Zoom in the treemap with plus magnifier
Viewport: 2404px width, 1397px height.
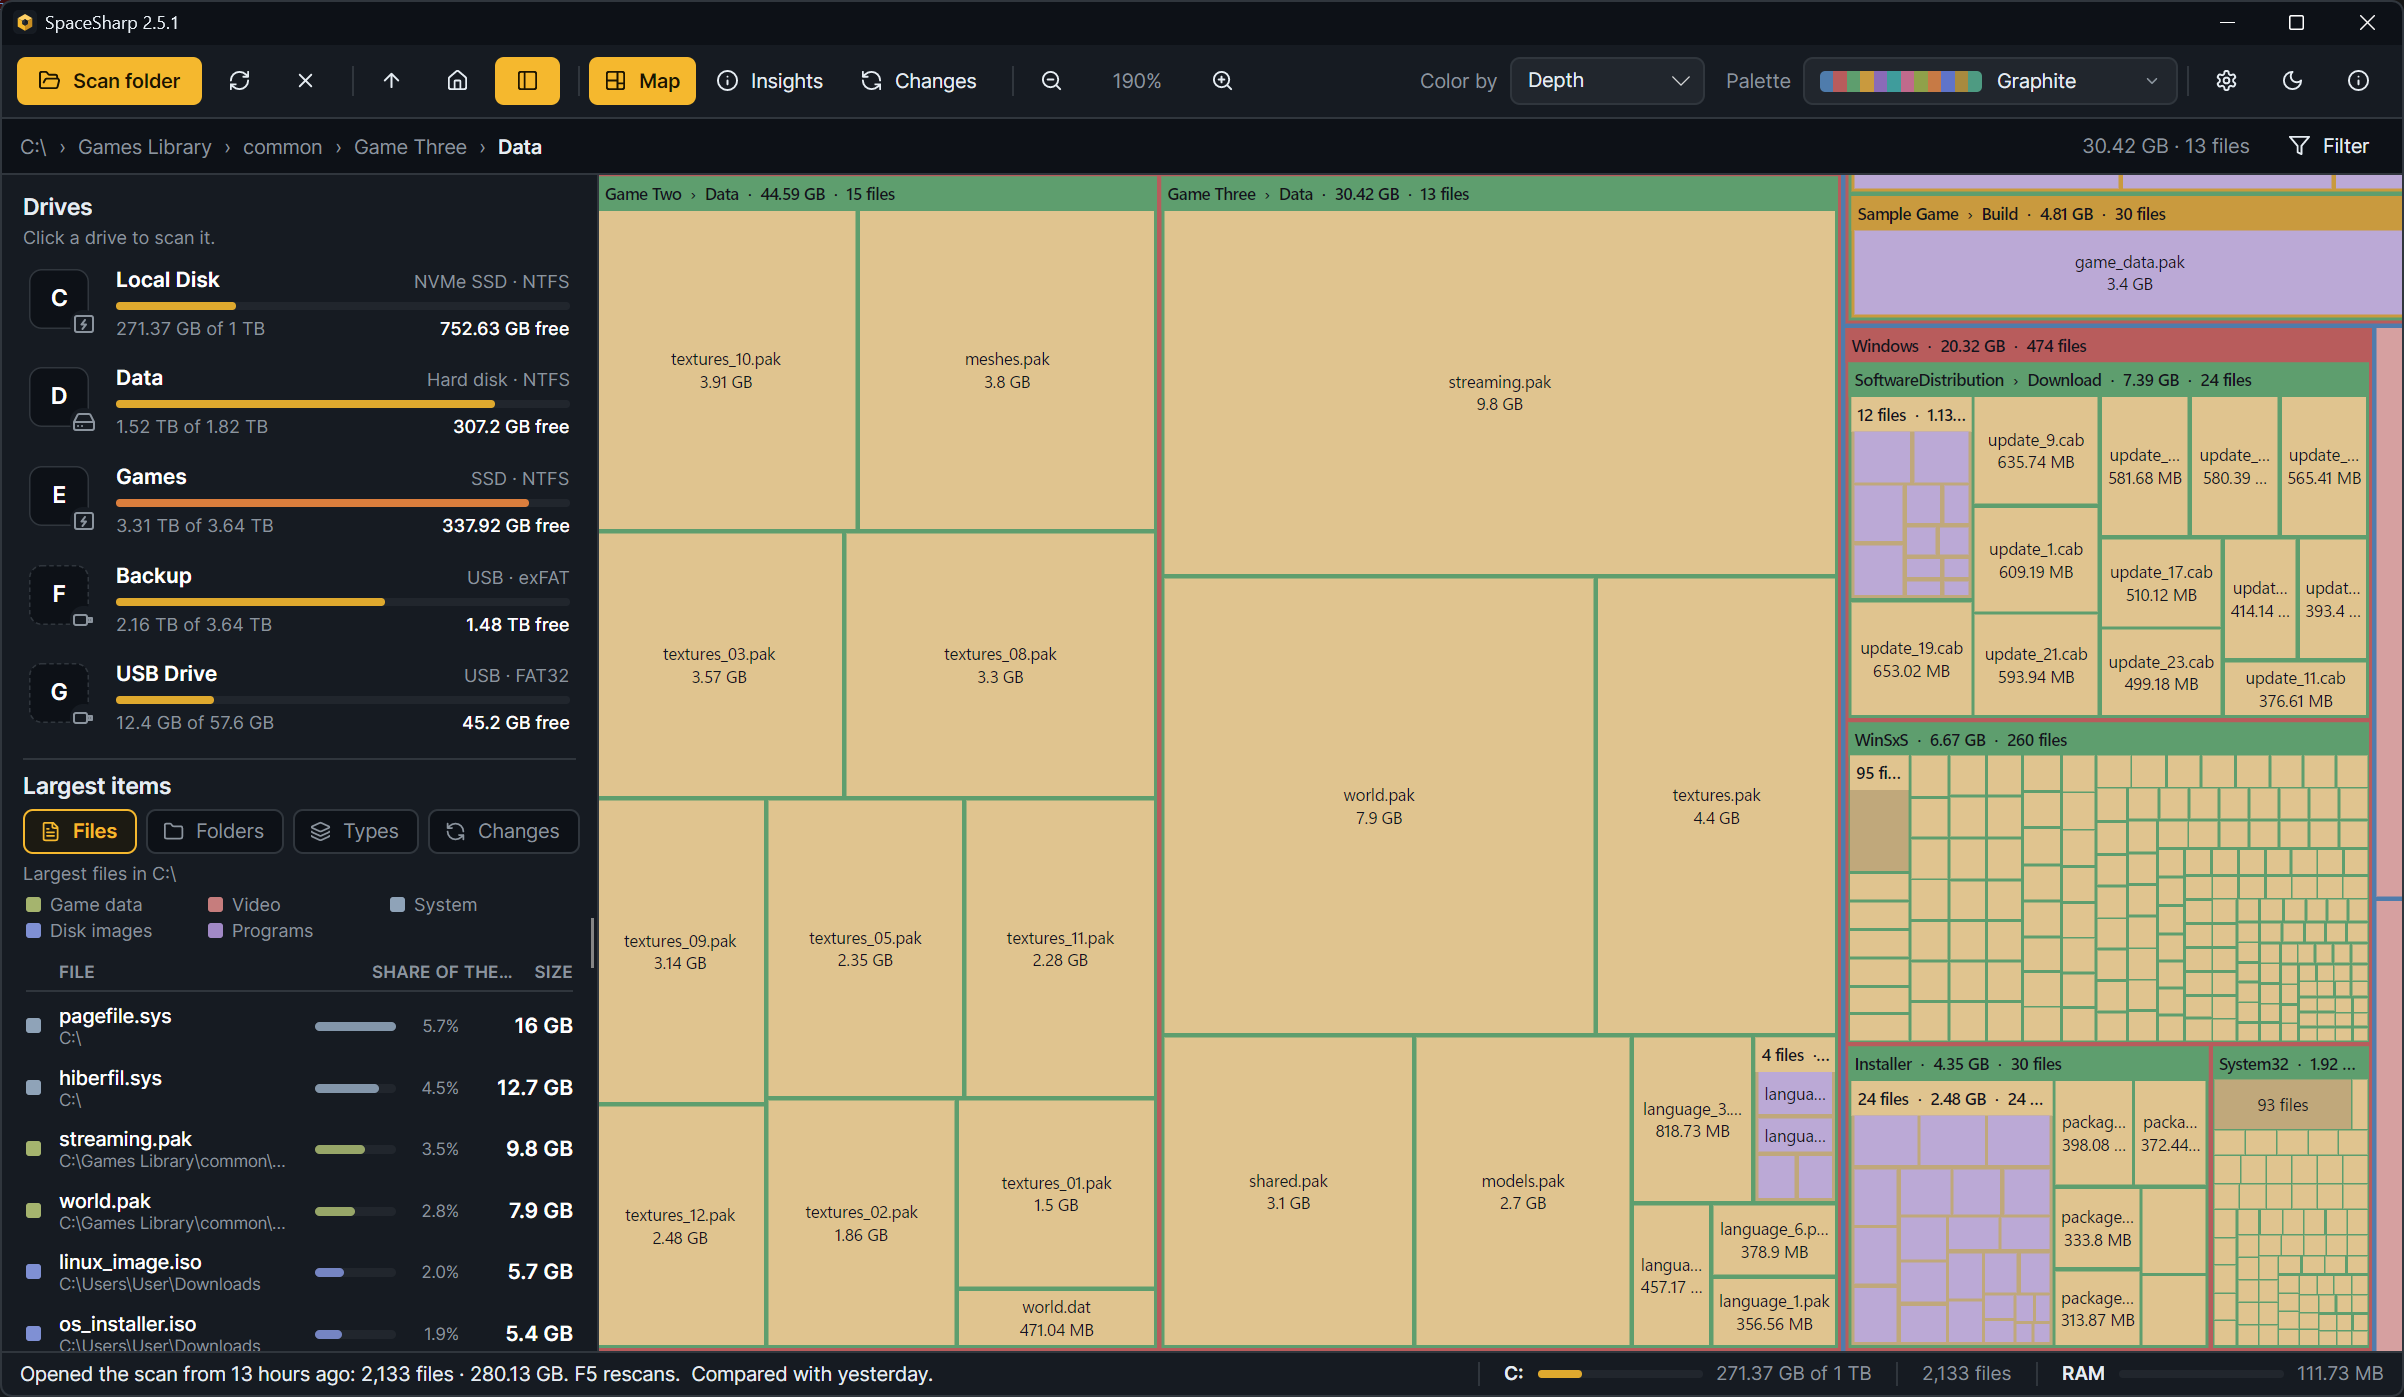(1222, 81)
